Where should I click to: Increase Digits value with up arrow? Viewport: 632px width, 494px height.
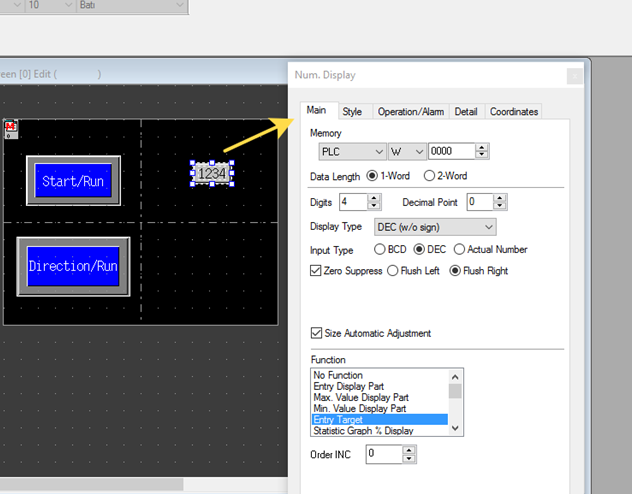[x=361, y=197]
